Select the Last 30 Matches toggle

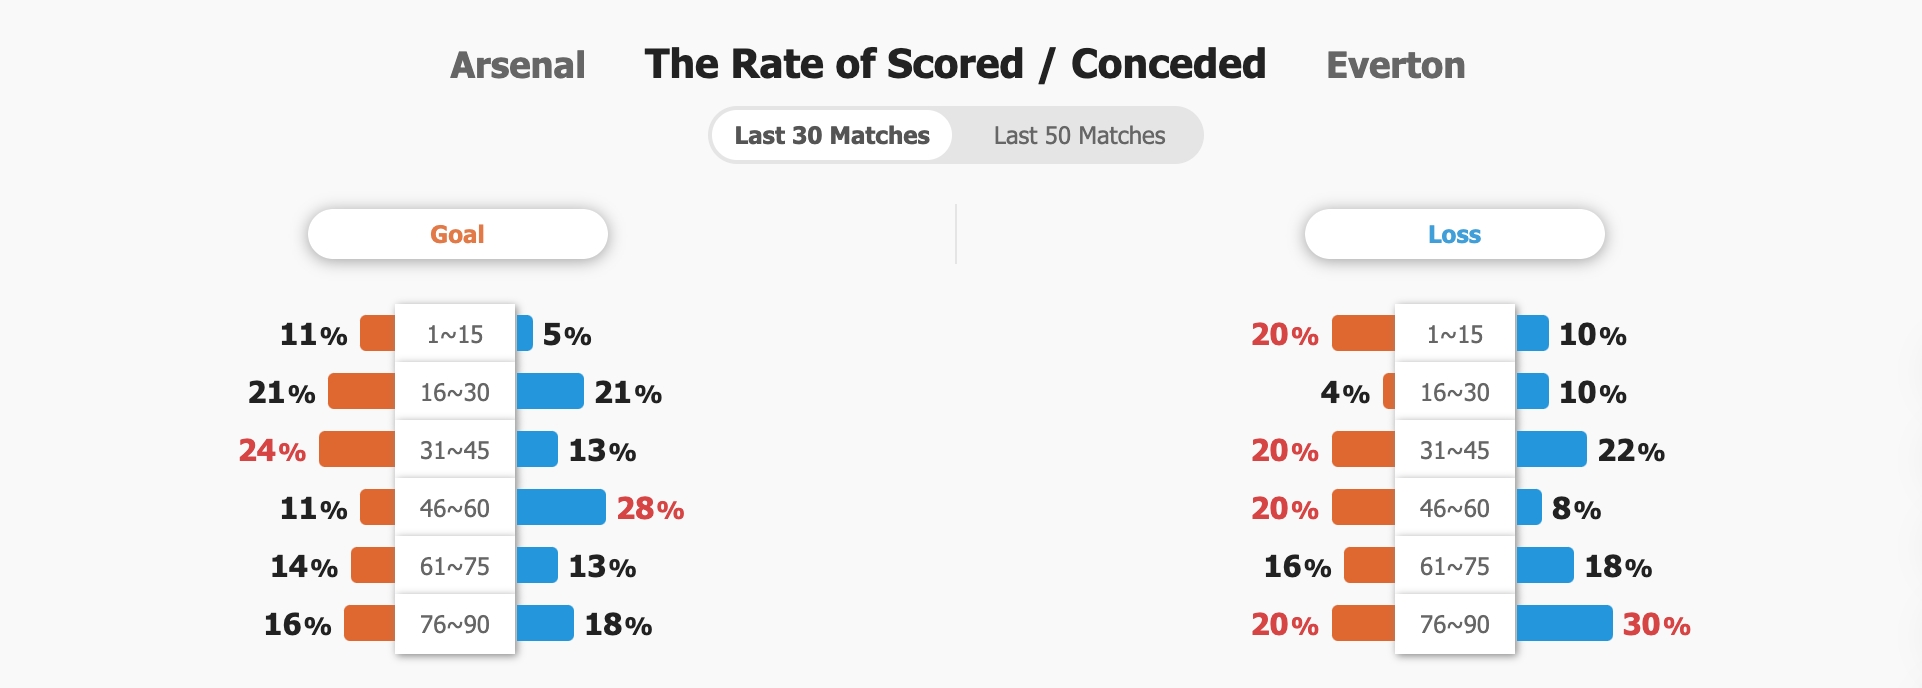coord(832,135)
